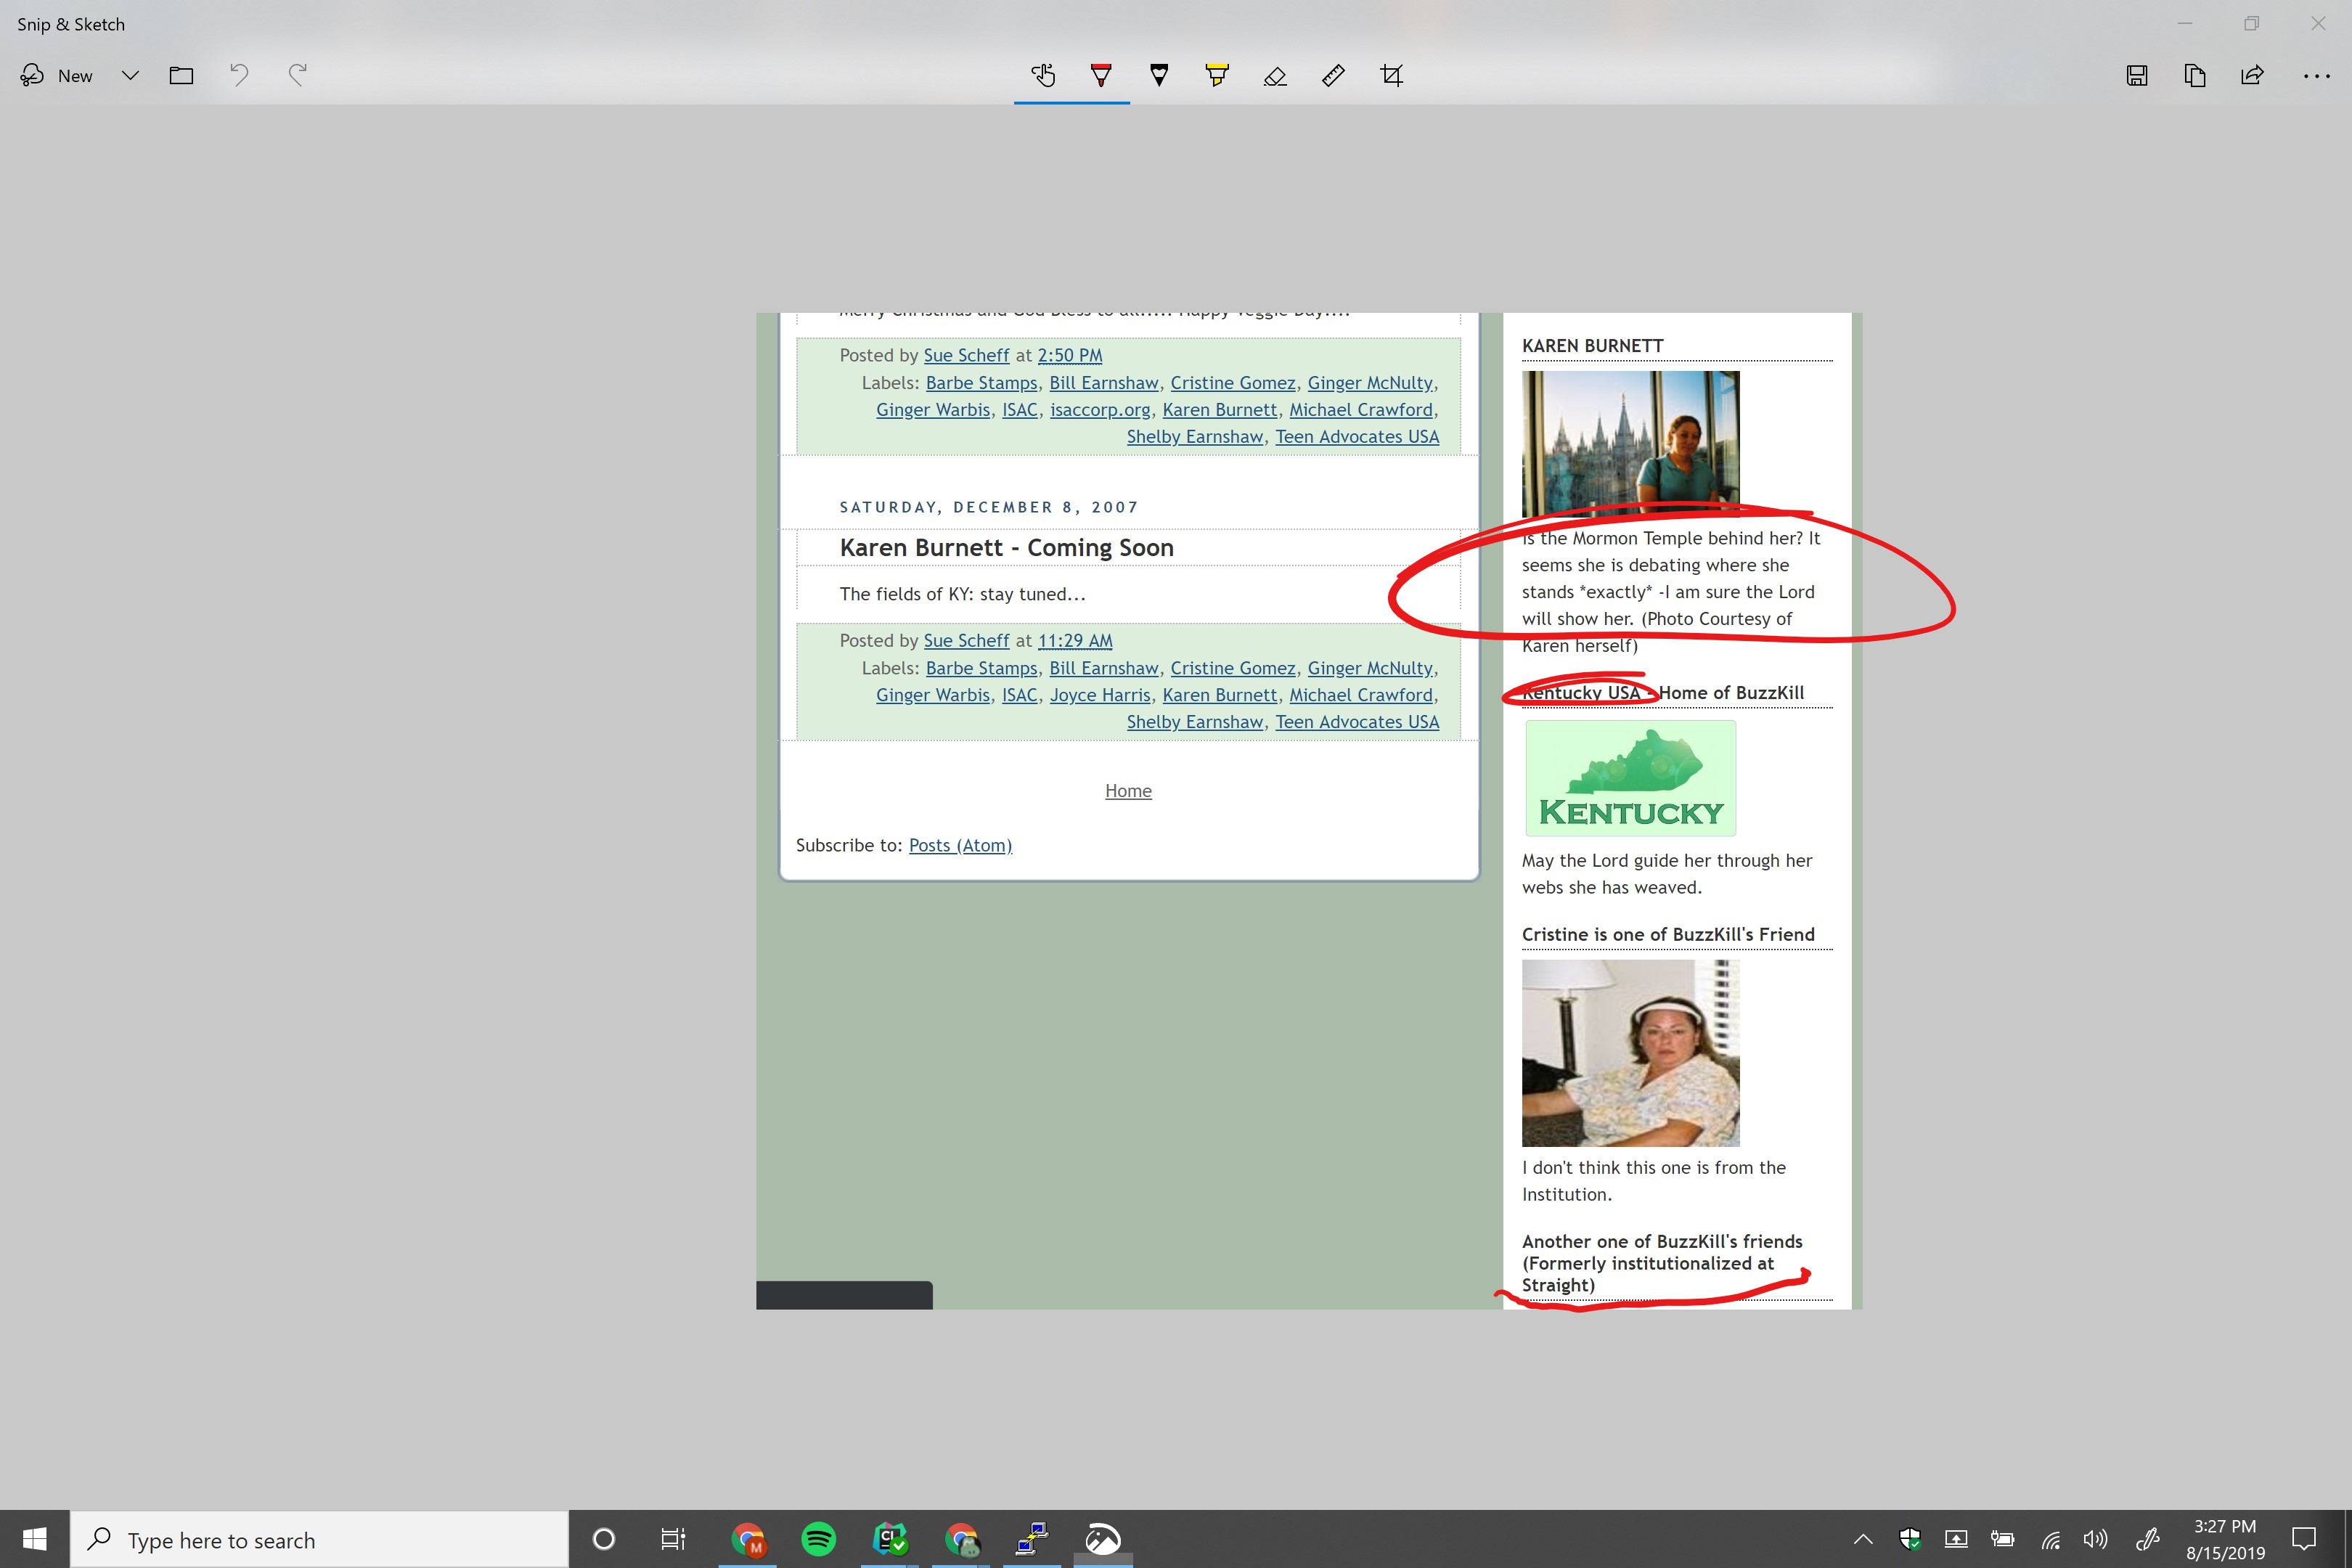Activate the Crop tool

tap(1391, 75)
